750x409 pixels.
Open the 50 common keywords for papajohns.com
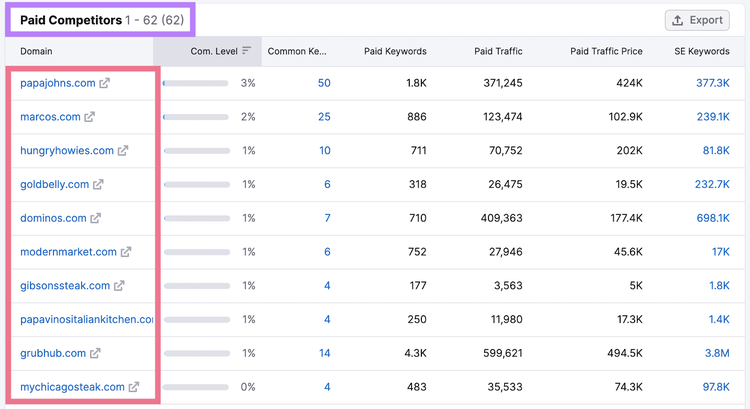[x=324, y=83]
